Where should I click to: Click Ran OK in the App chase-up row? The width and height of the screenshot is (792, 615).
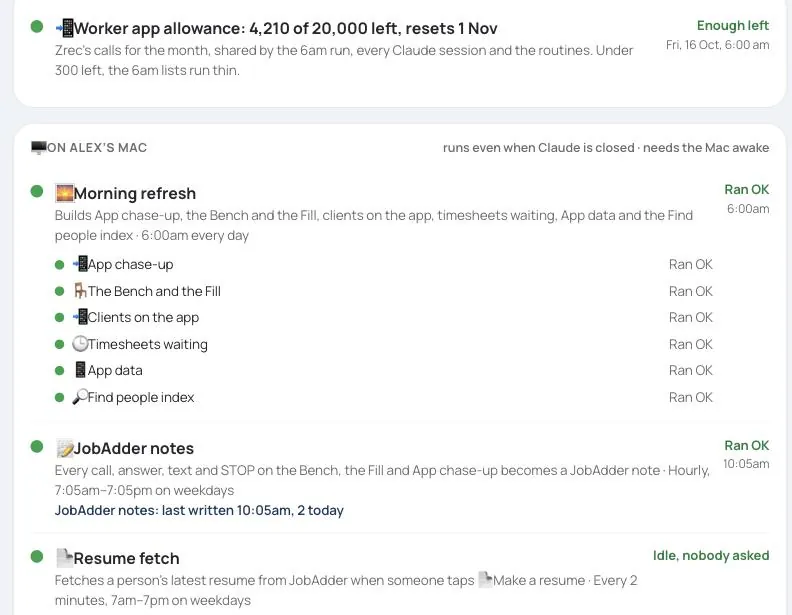pos(690,264)
